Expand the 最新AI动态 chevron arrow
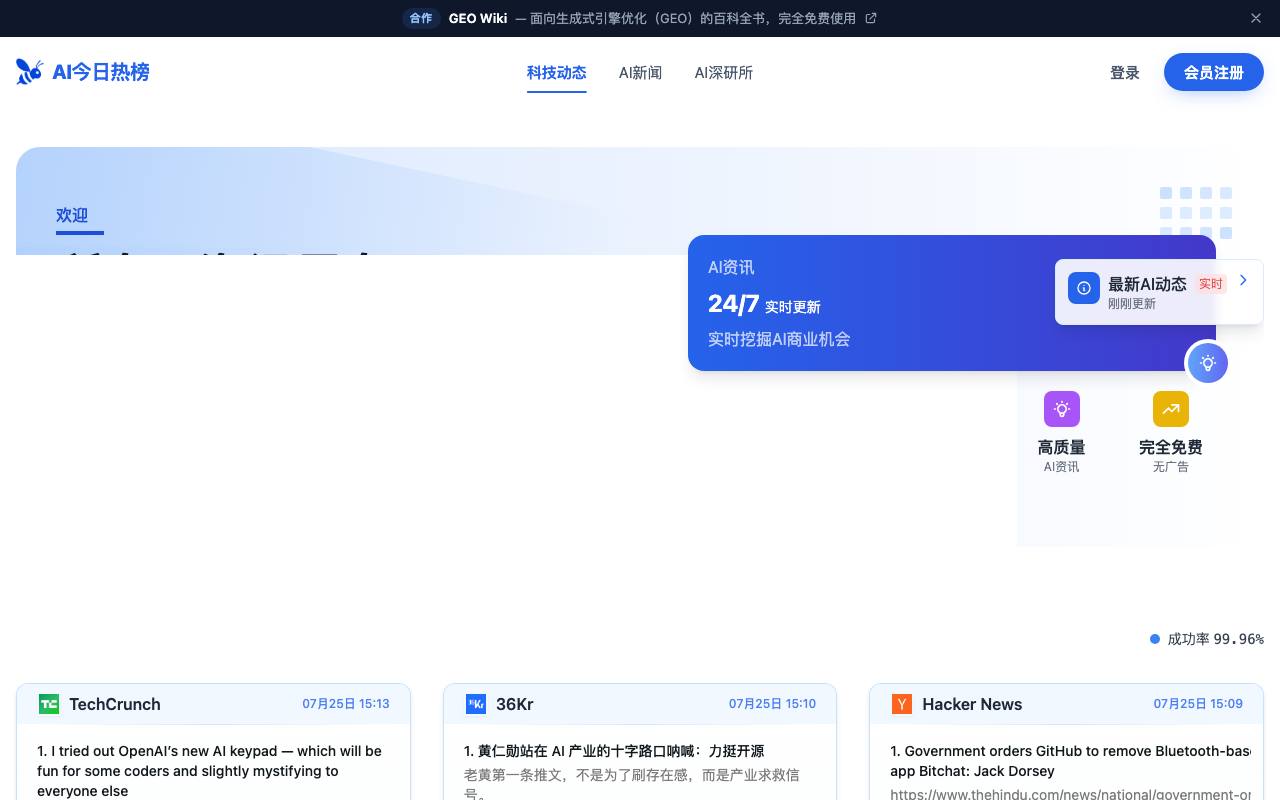 [1243, 280]
